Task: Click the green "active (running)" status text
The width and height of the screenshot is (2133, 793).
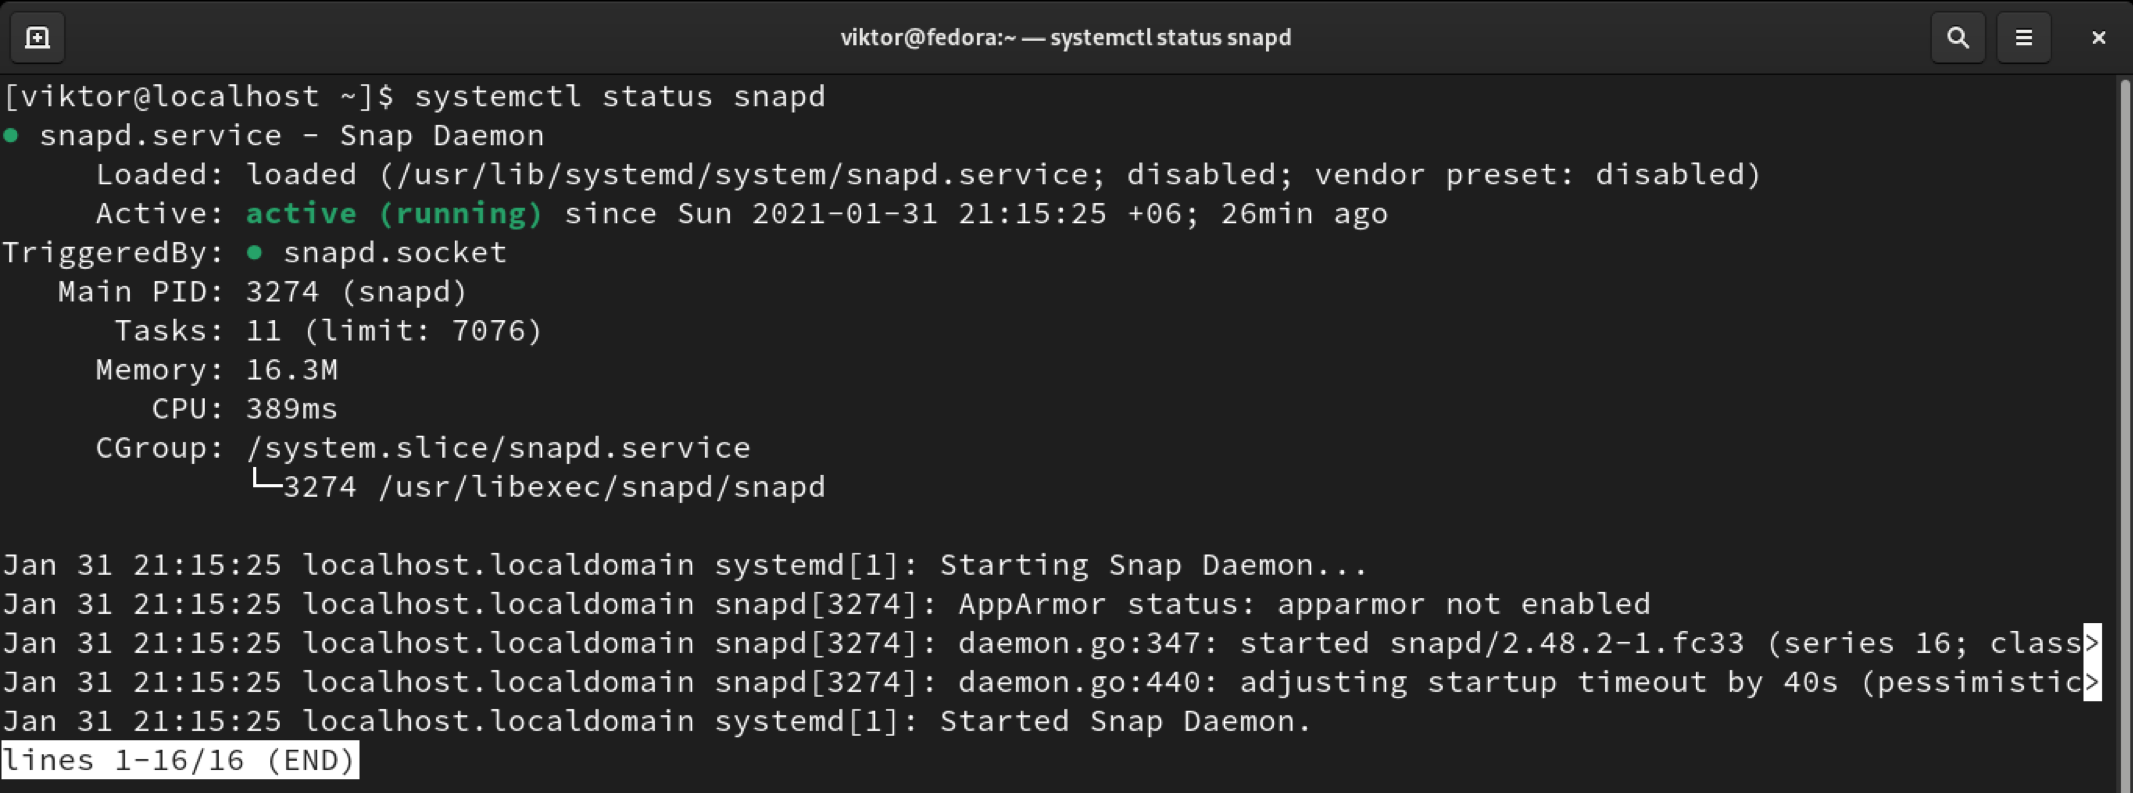Action: pyautogui.click(x=394, y=213)
